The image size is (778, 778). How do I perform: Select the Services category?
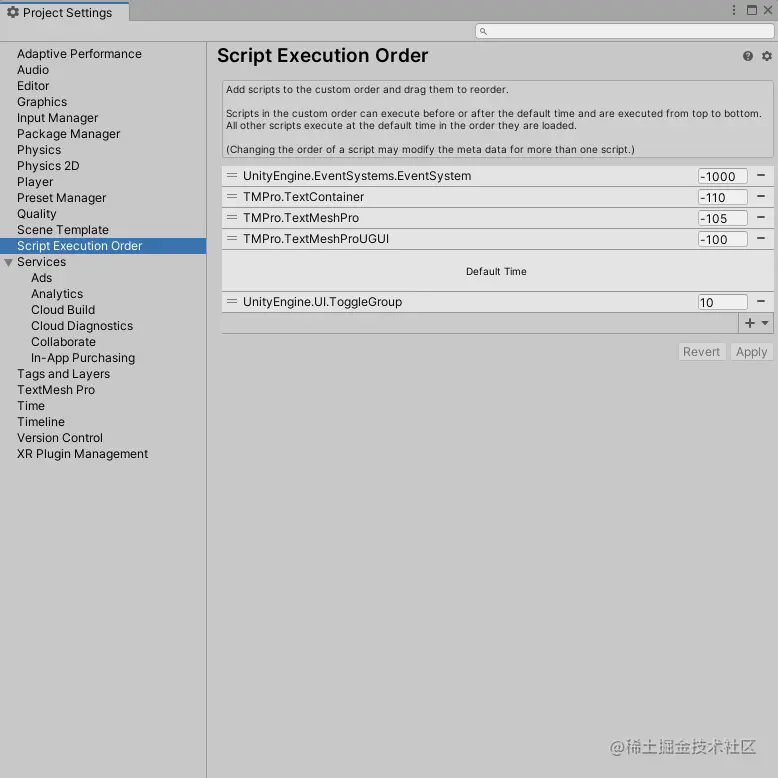[41, 261]
